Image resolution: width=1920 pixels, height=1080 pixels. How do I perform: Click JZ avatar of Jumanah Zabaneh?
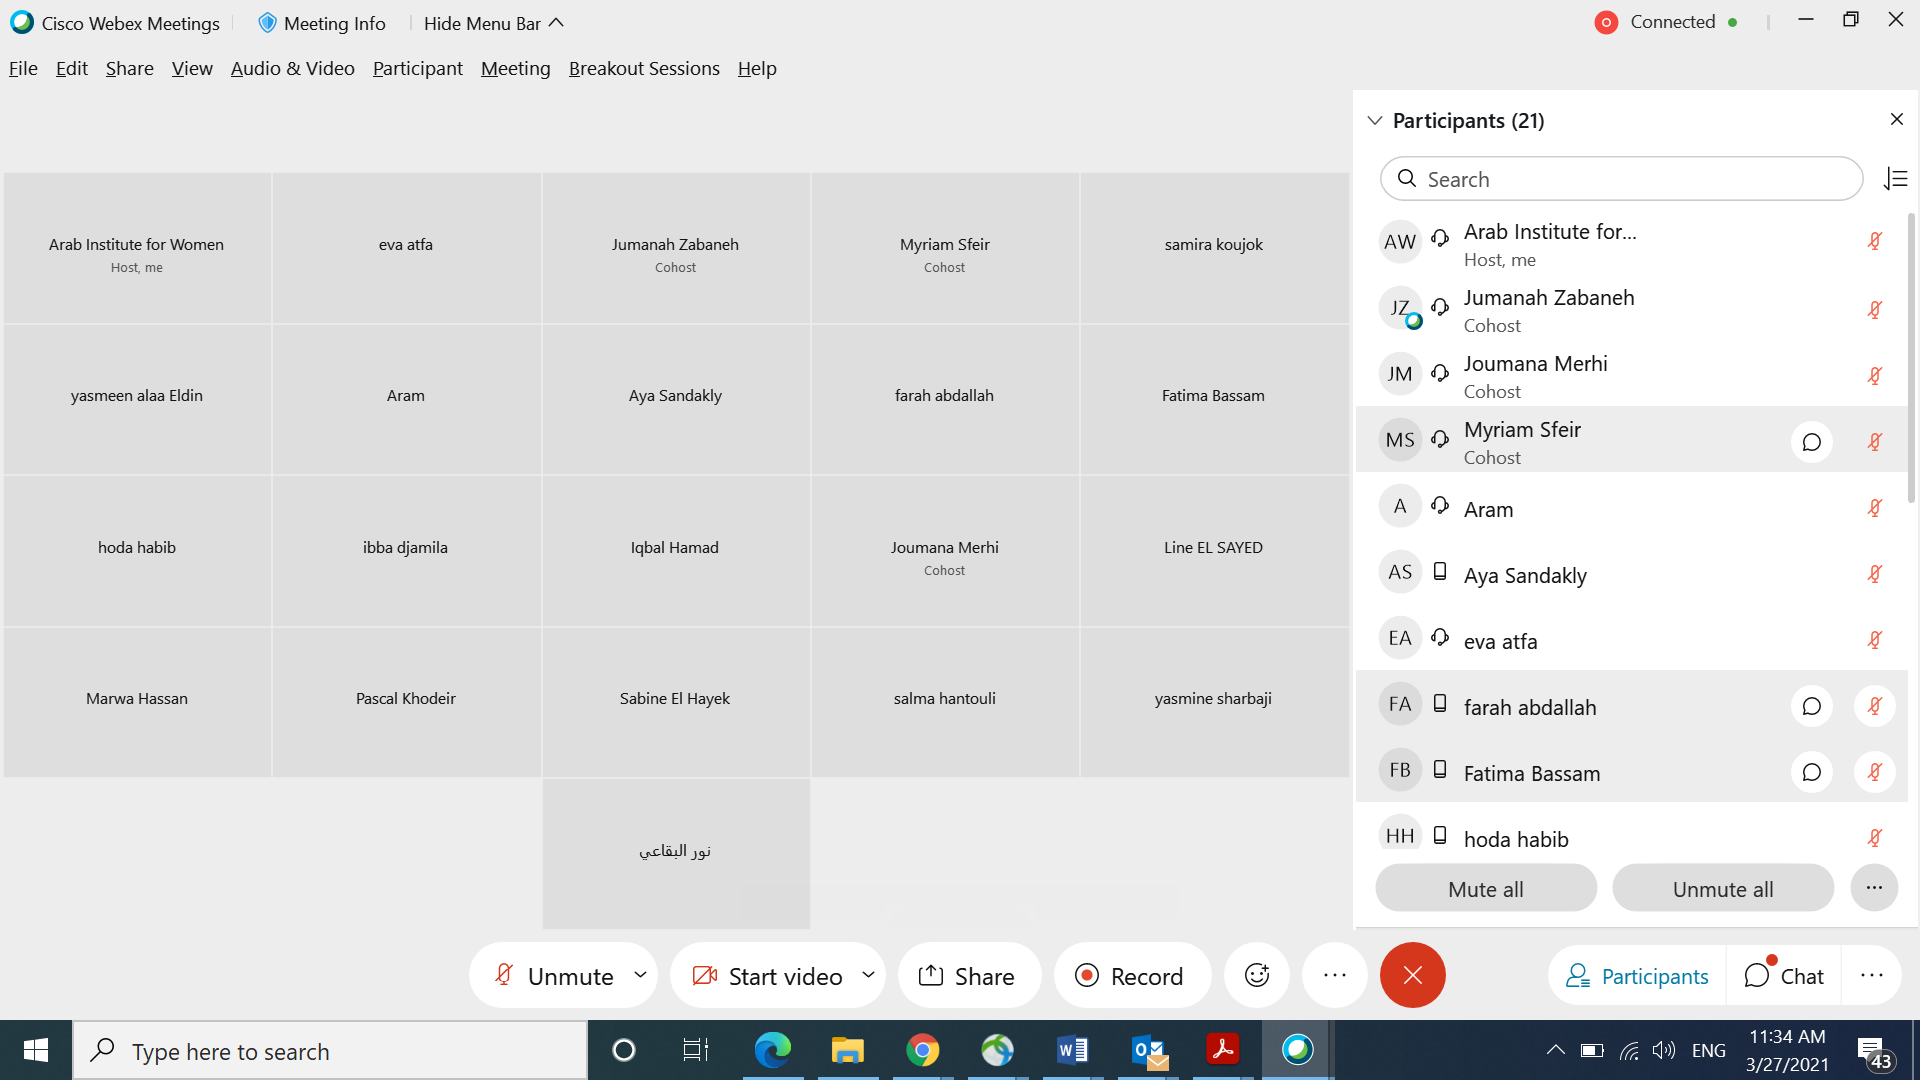tap(1400, 308)
